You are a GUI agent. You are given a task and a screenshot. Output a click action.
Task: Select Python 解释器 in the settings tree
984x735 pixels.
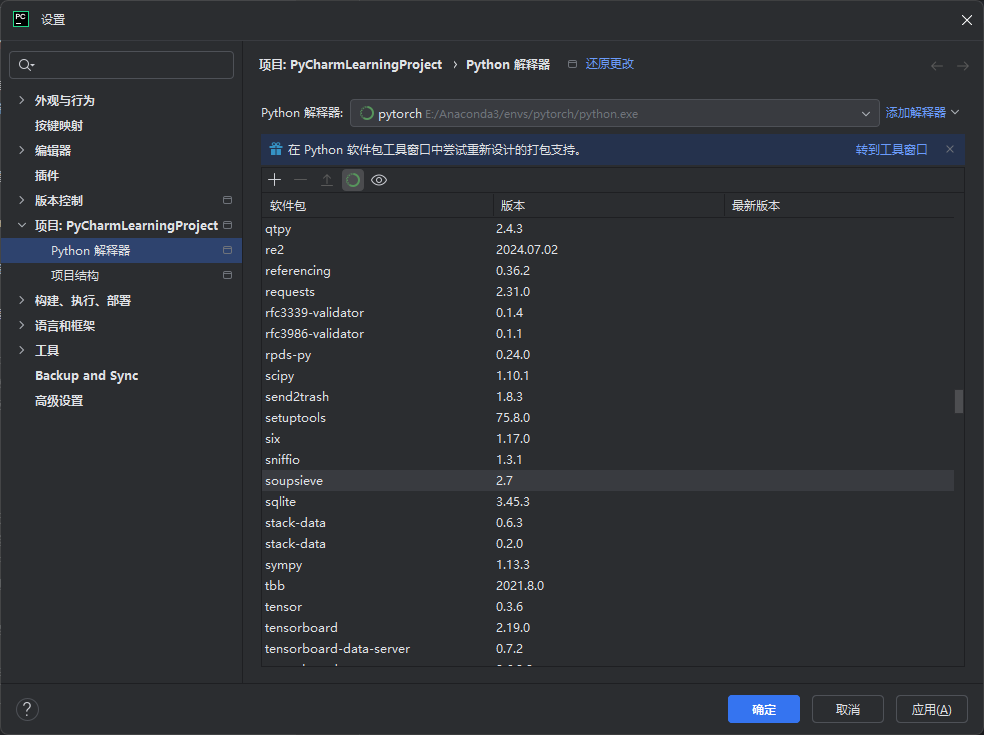[x=121, y=250]
